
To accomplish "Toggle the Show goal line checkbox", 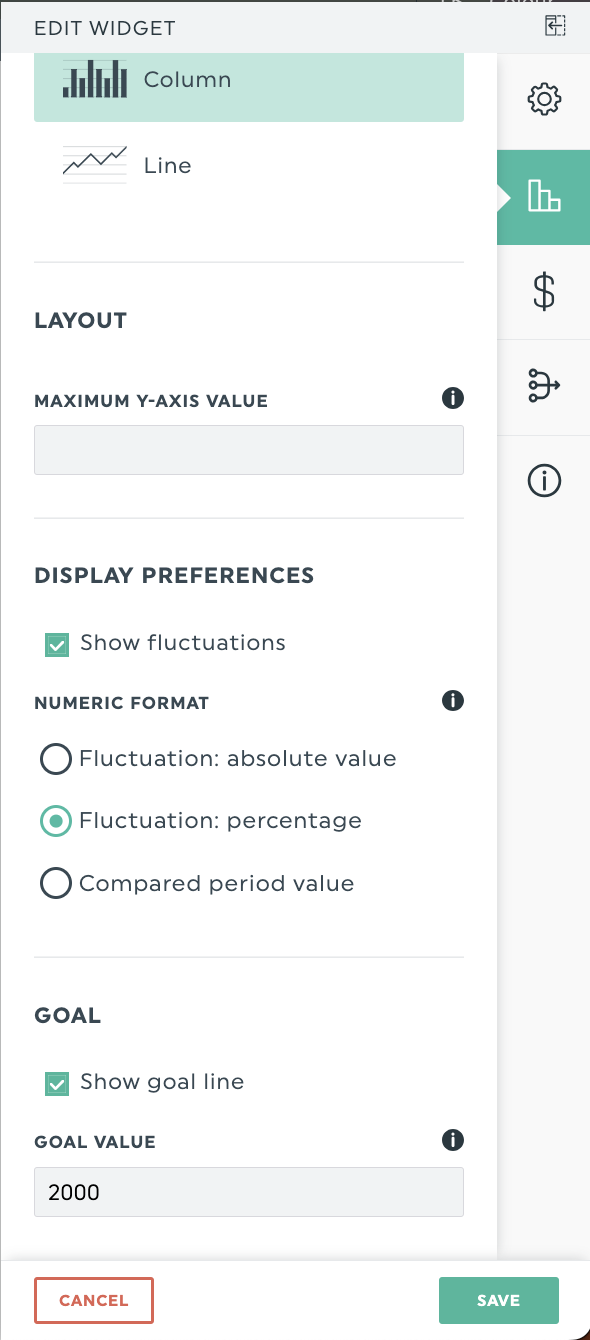I will [x=57, y=1083].
